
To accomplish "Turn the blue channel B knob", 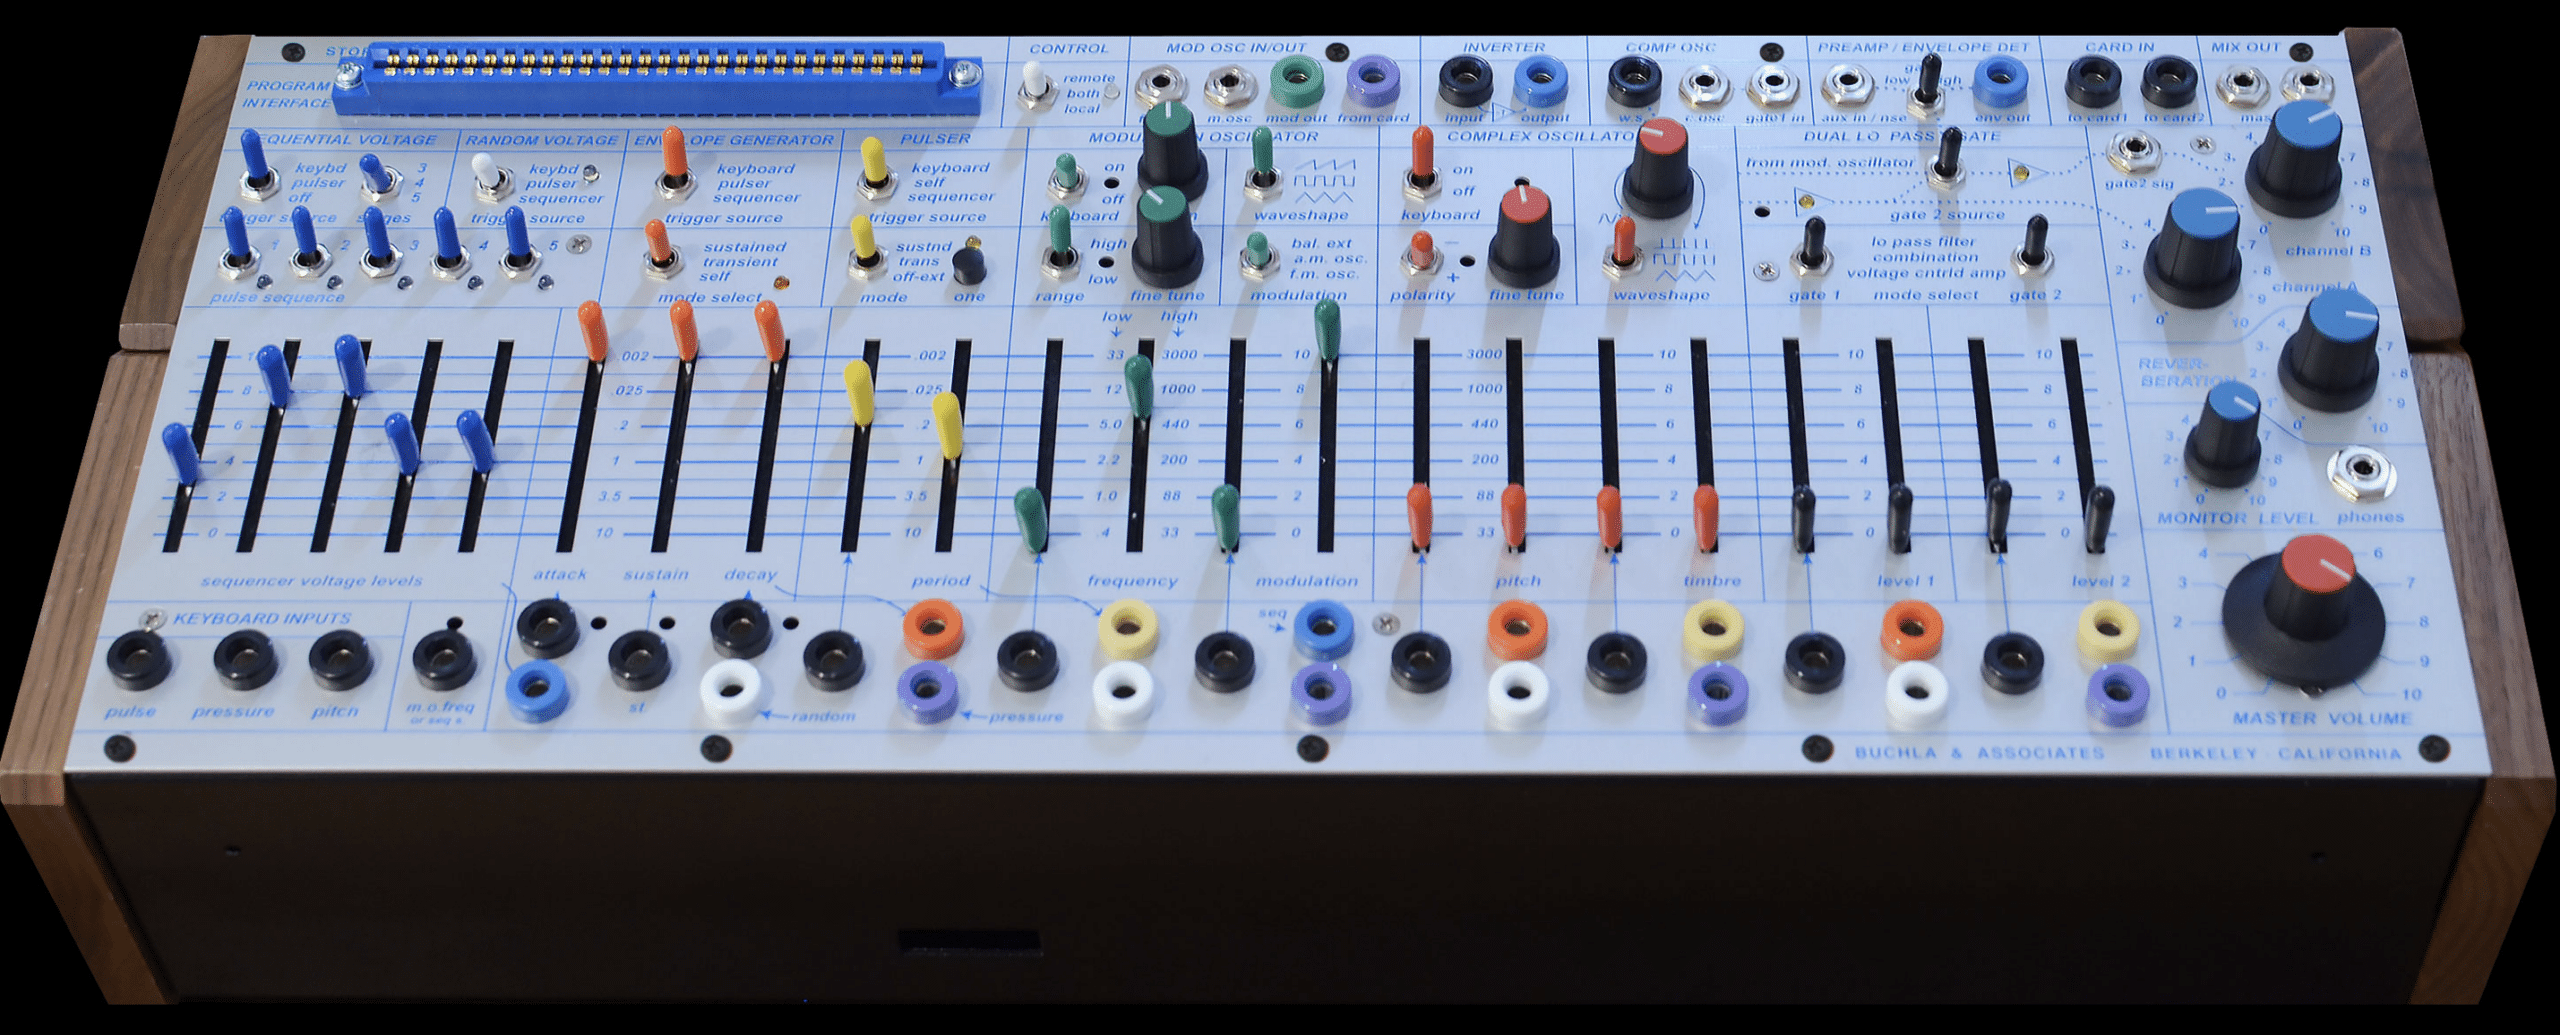I will coord(2301,159).
